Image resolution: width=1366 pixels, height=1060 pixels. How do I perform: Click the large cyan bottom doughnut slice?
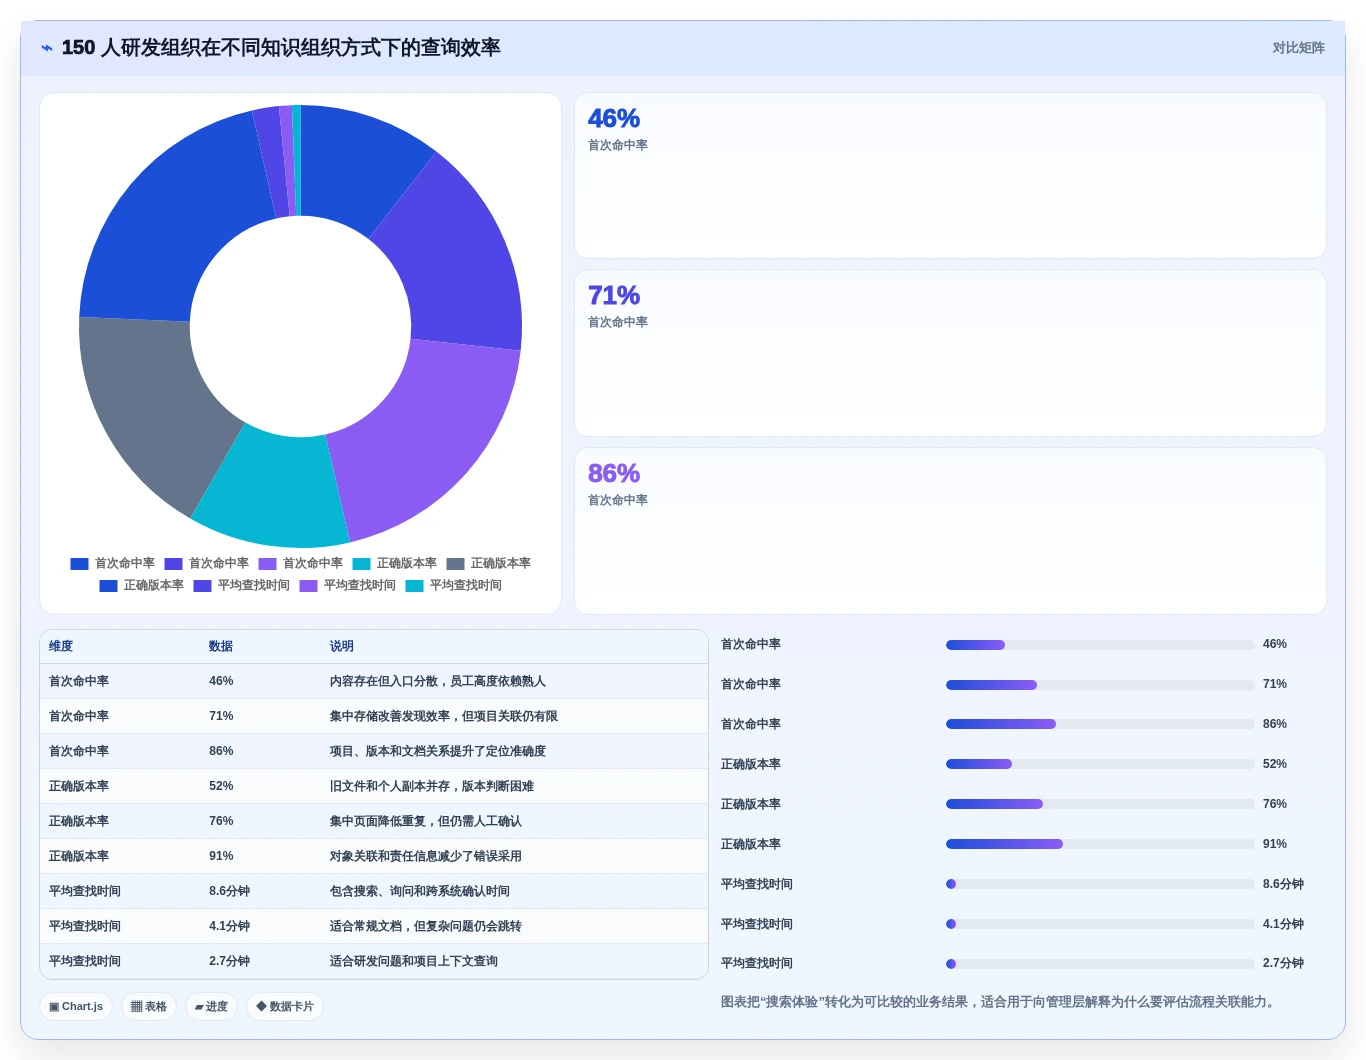(x=273, y=490)
